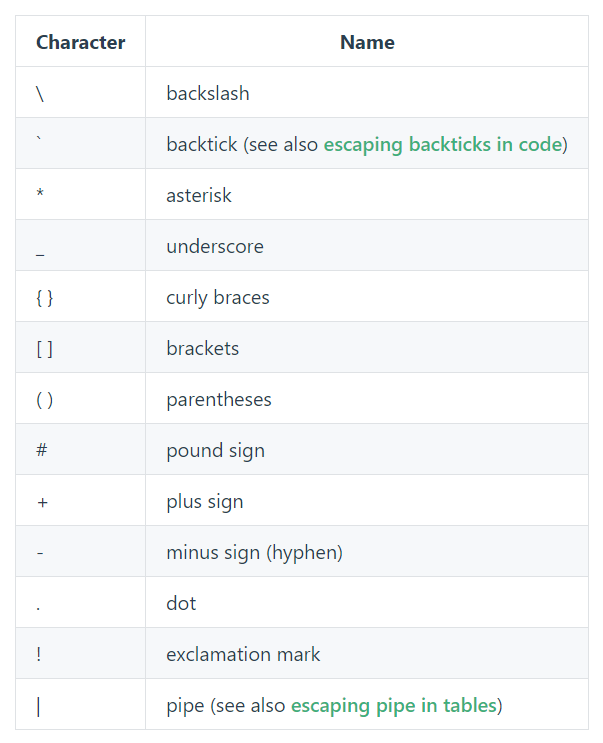The width and height of the screenshot is (603, 743).
Task: Click the curly braces text
Action: tap(217, 298)
